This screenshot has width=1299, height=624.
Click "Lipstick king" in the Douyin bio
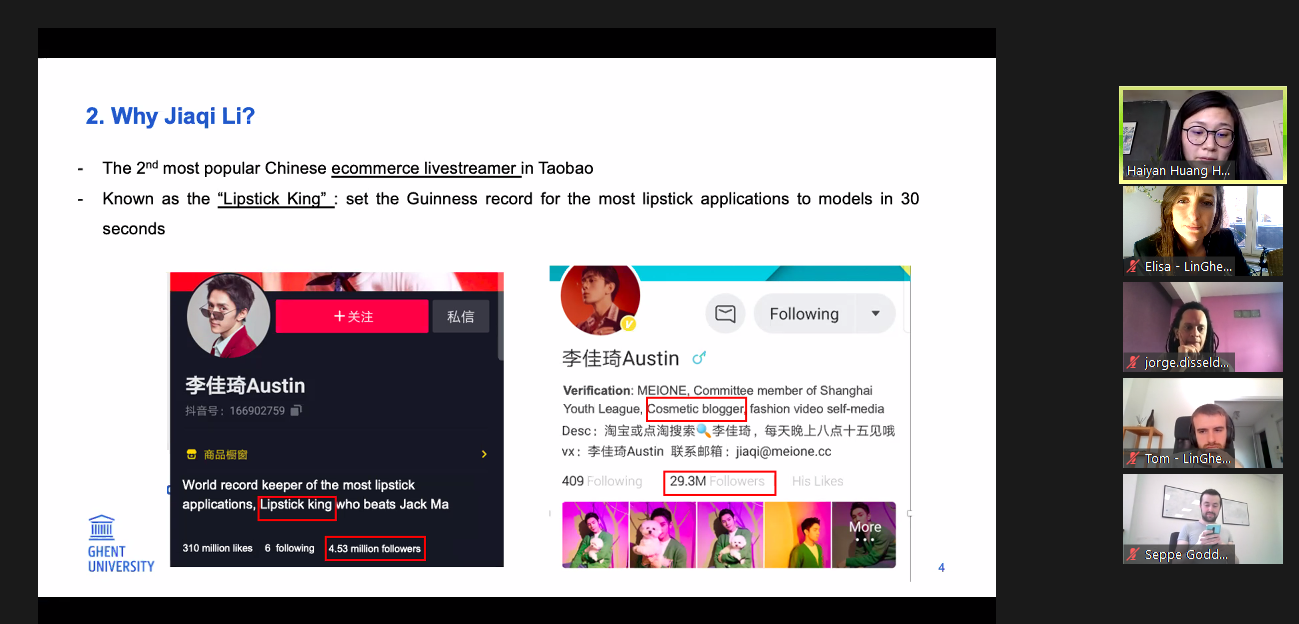point(296,504)
